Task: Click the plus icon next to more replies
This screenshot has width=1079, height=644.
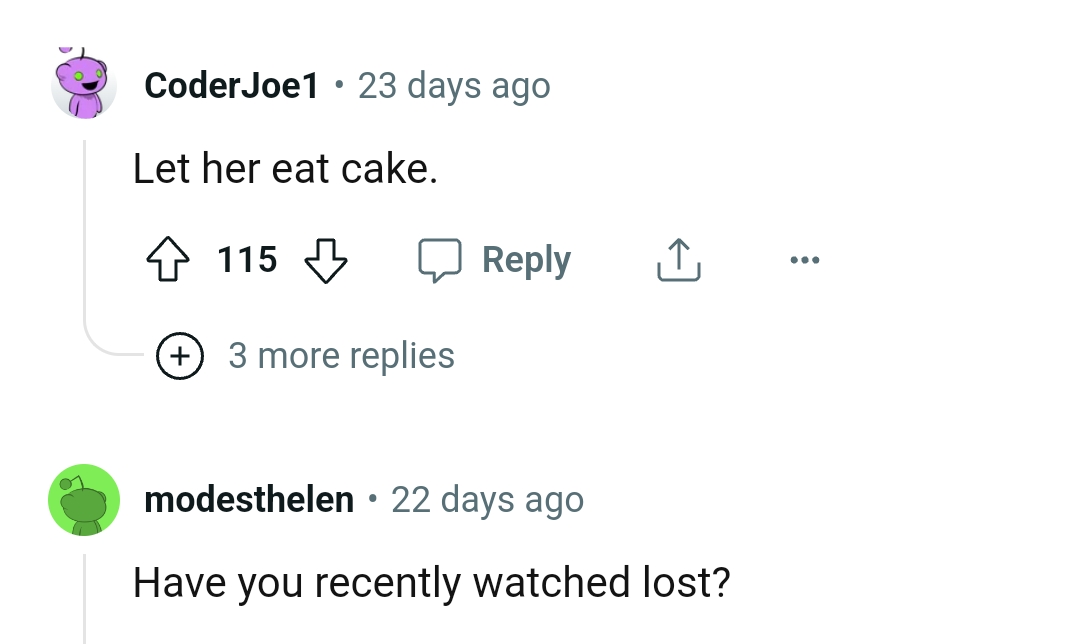Action: coord(180,355)
